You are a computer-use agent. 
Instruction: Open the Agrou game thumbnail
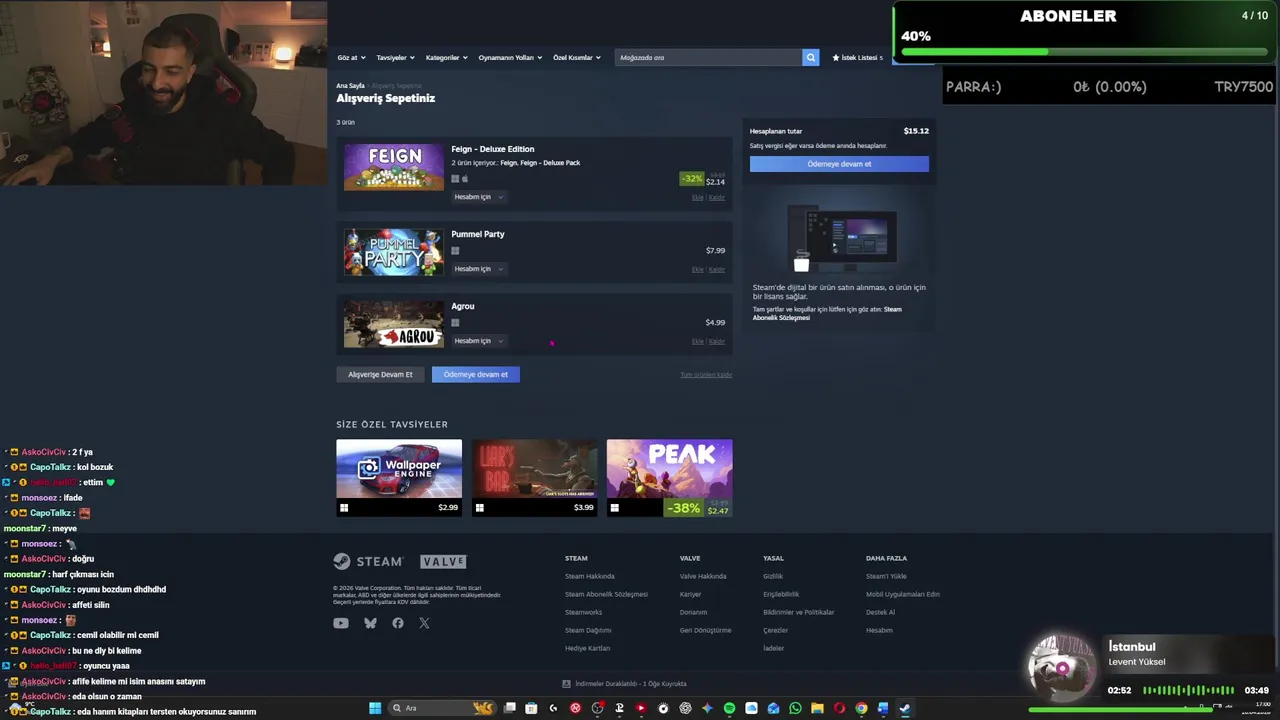[x=394, y=324]
